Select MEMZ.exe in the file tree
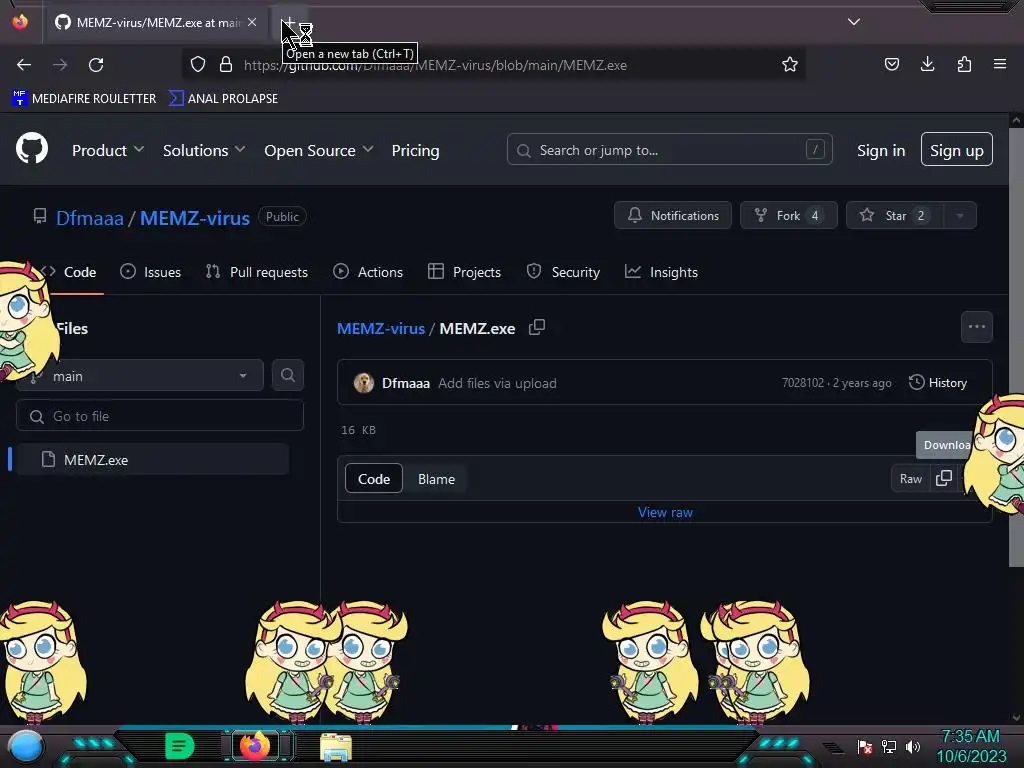 (x=153, y=460)
